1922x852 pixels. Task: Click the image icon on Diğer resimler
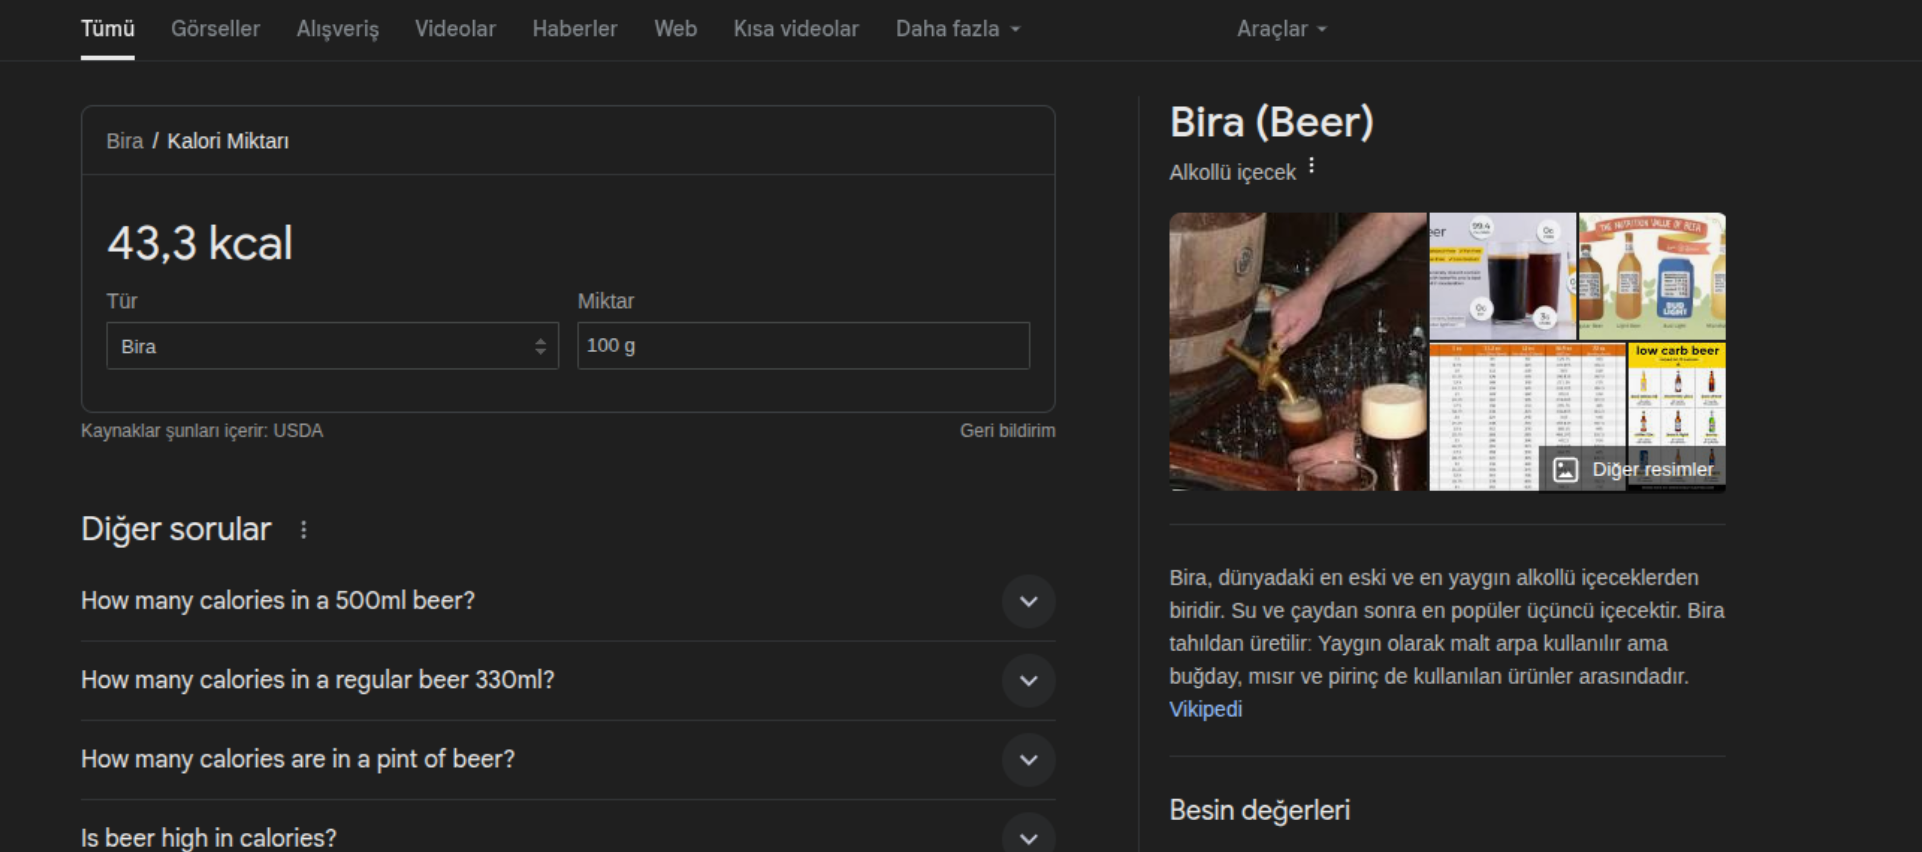(1565, 469)
